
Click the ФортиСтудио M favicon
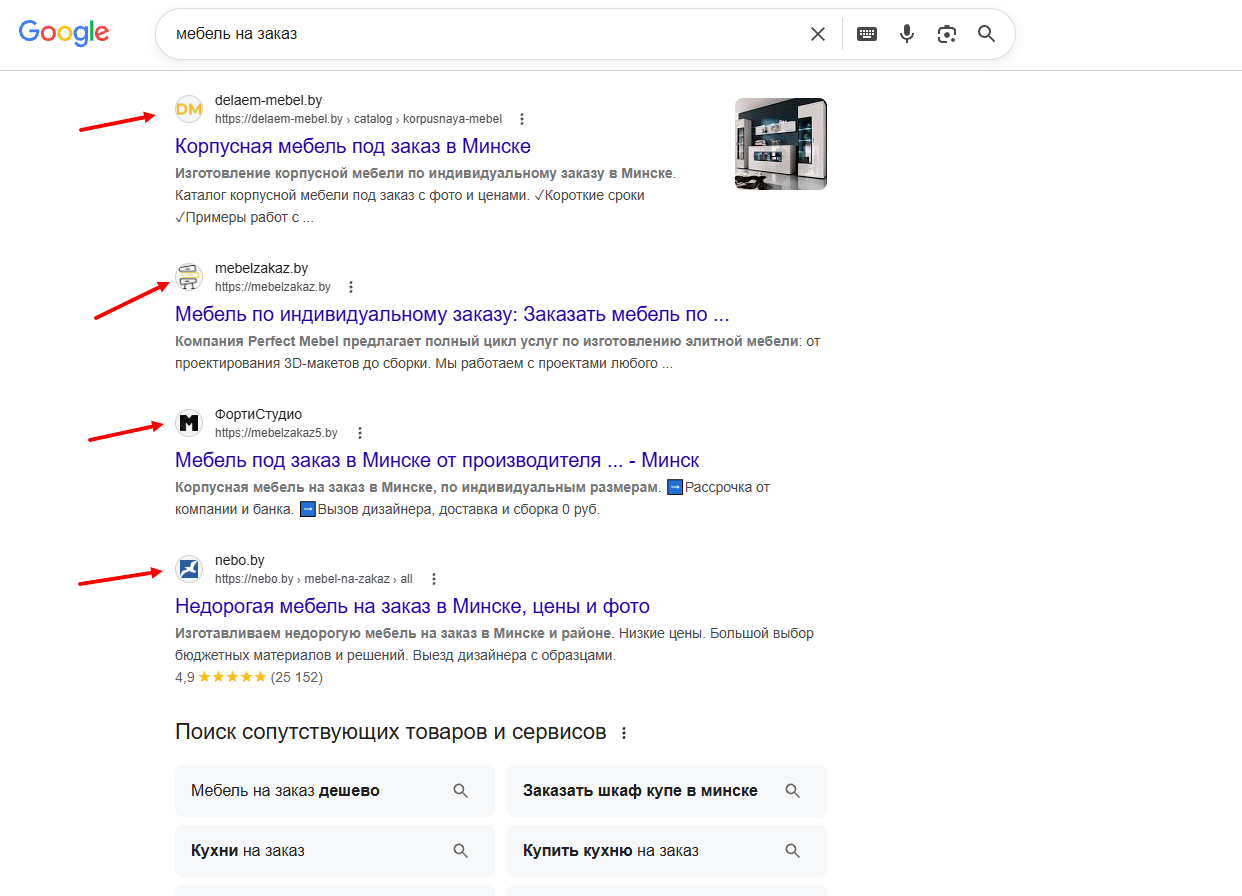(x=189, y=423)
